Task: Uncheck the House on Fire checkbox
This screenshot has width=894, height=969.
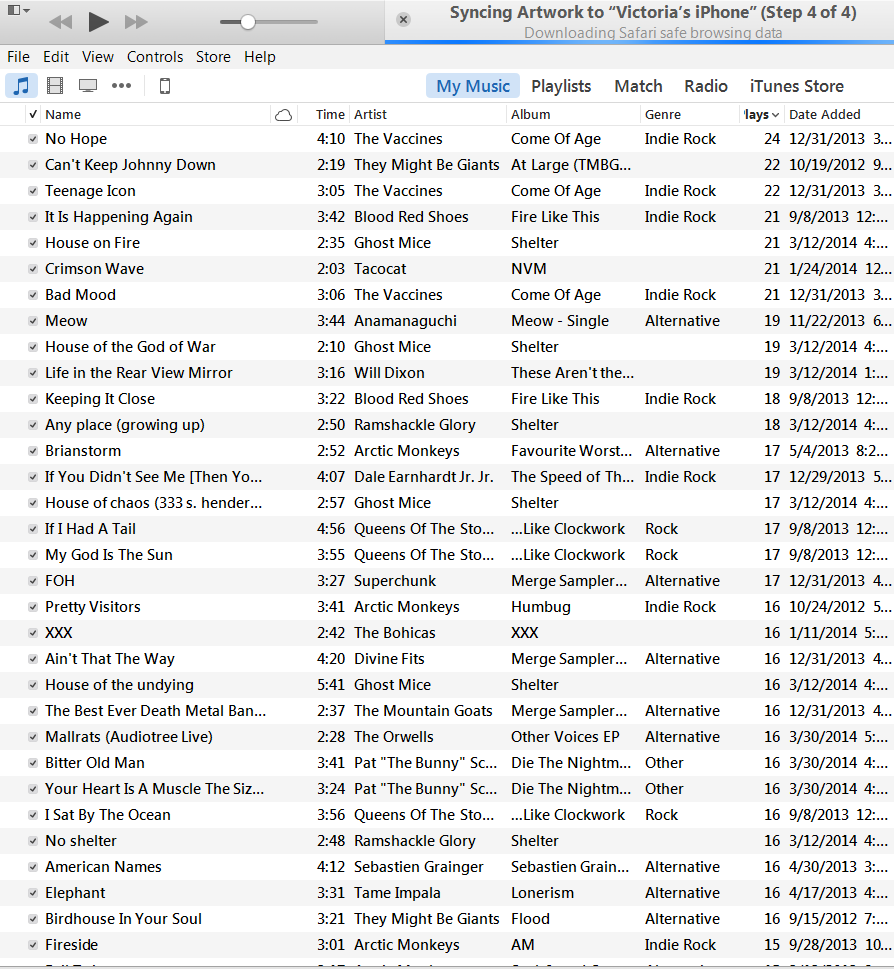Action: click(33, 243)
